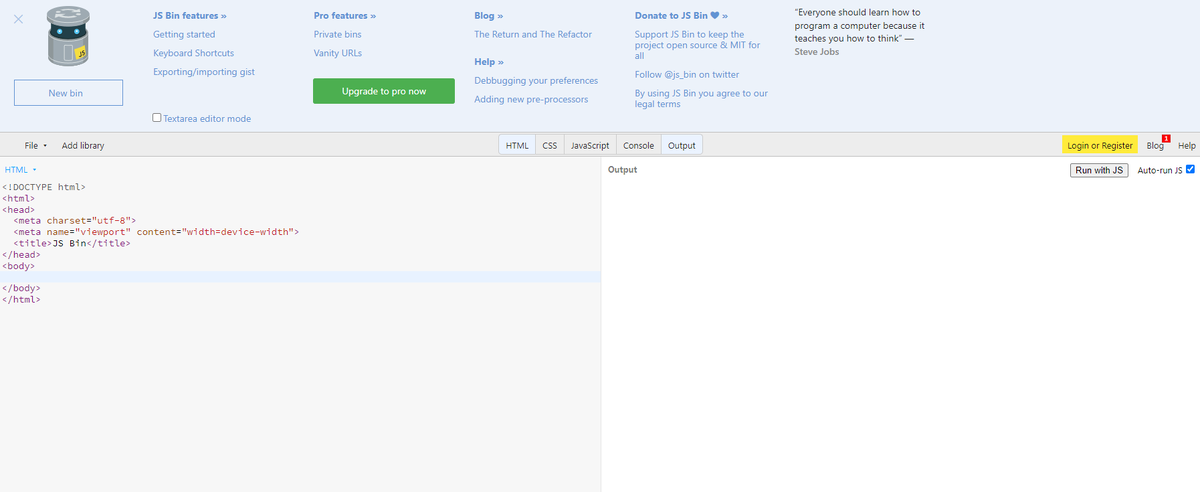Click the Run with JS button
The width and height of the screenshot is (1200, 492).
[1099, 170]
